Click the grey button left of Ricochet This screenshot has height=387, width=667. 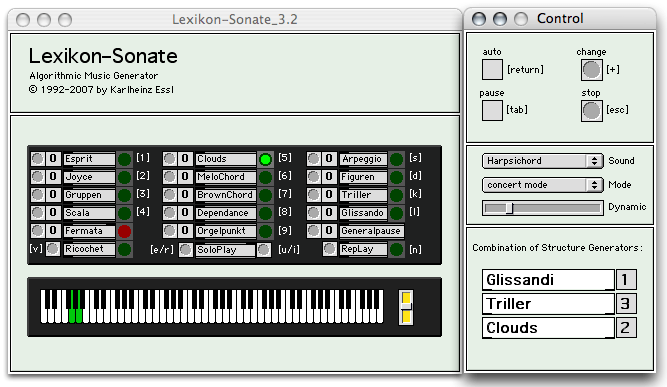pos(53,249)
